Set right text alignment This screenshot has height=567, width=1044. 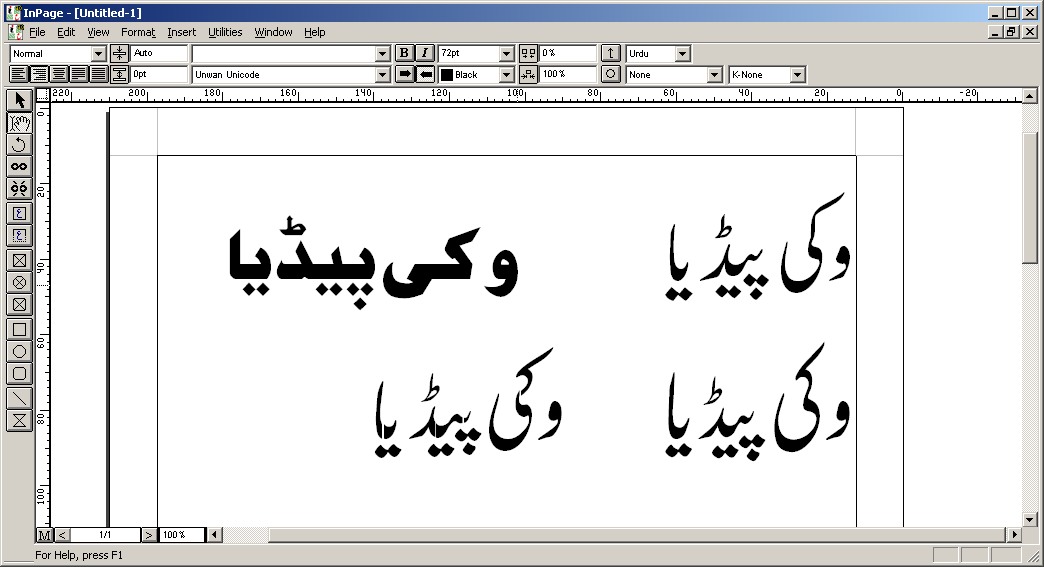coord(39,75)
